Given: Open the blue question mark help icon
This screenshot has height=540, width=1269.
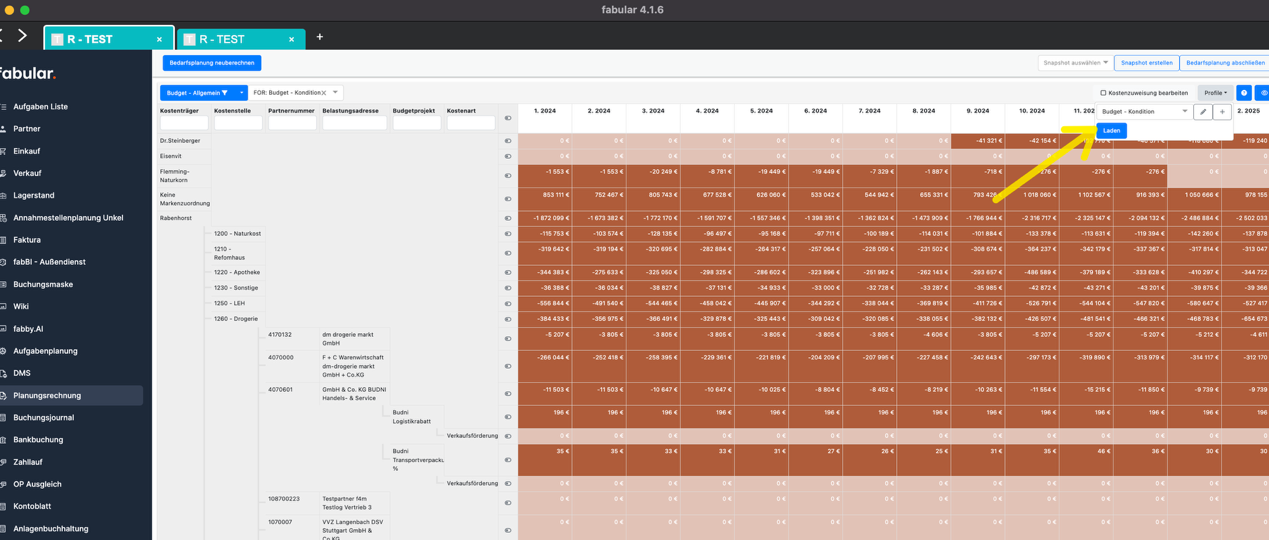Looking at the screenshot, I should 1244,93.
